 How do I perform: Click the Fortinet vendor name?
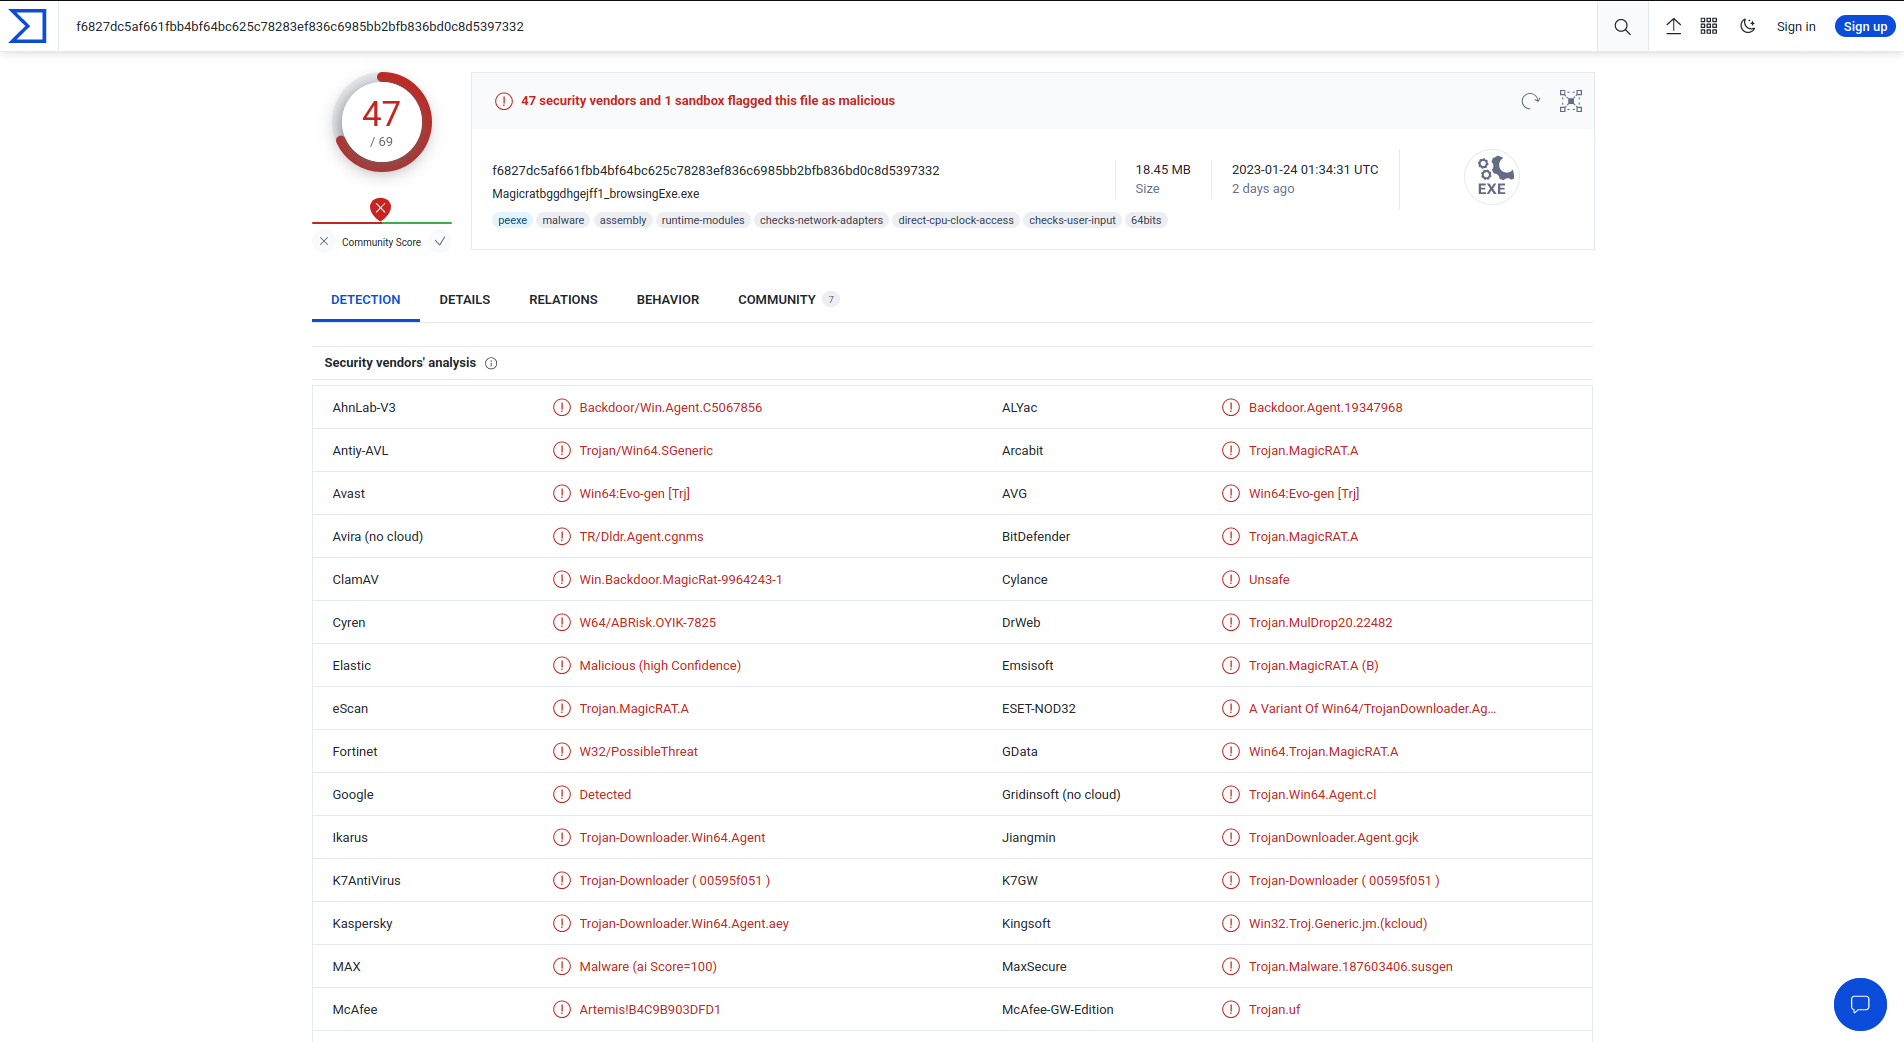coord(355,751)
